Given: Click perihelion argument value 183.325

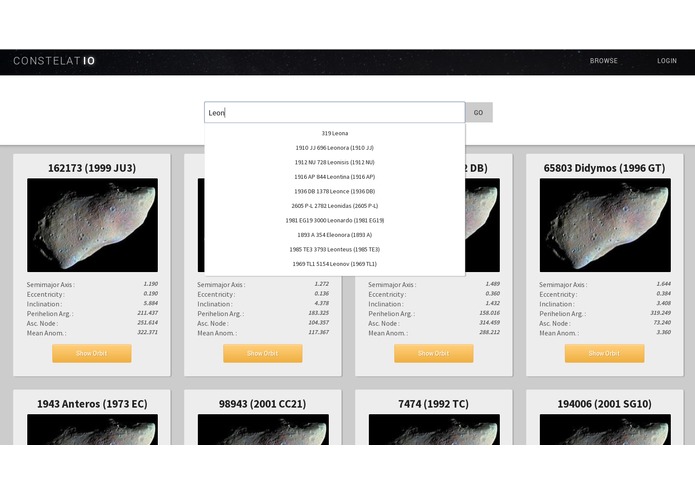Looking at the screenshot, I should click(x=319, y=312).
